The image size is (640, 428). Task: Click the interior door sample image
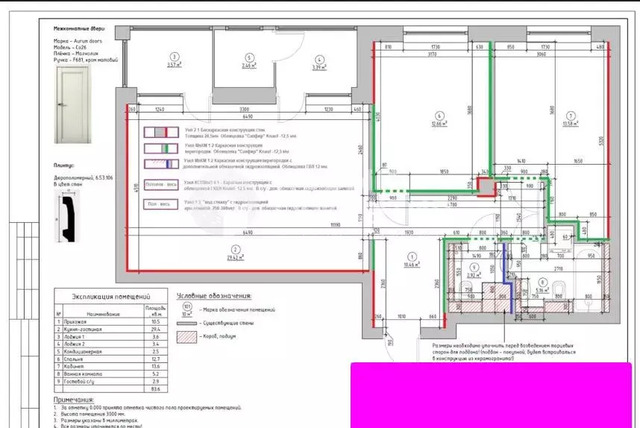[73, 105]
